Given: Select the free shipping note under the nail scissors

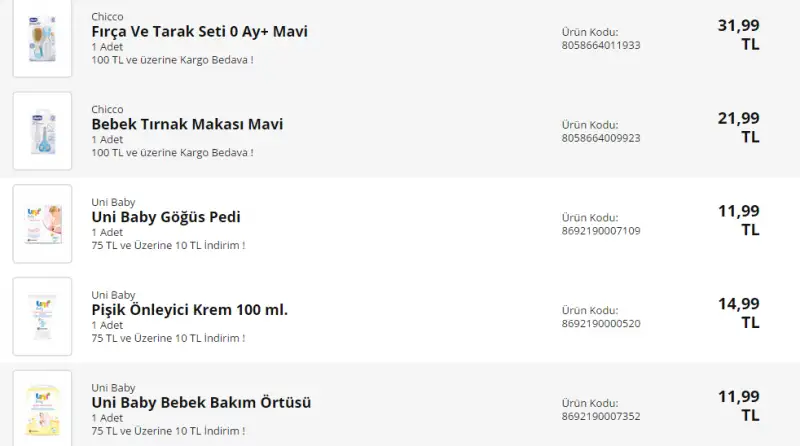Looking at the screenshot, I should click(172, 153).
